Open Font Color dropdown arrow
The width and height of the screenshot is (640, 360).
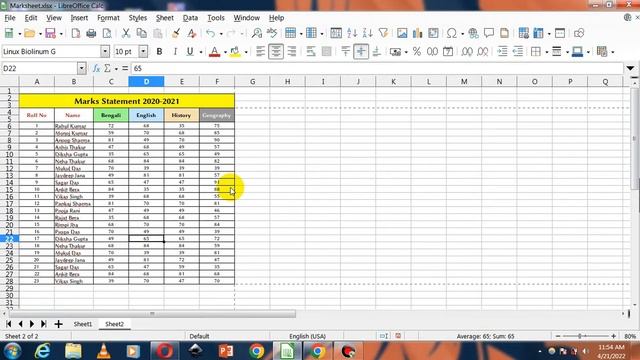[x=225, y=52]
